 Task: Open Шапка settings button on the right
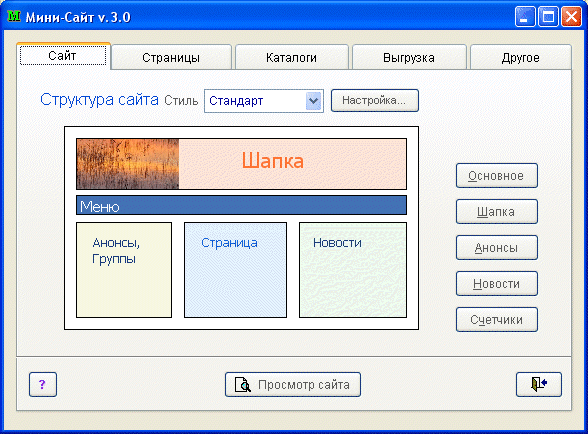(496, 212)
